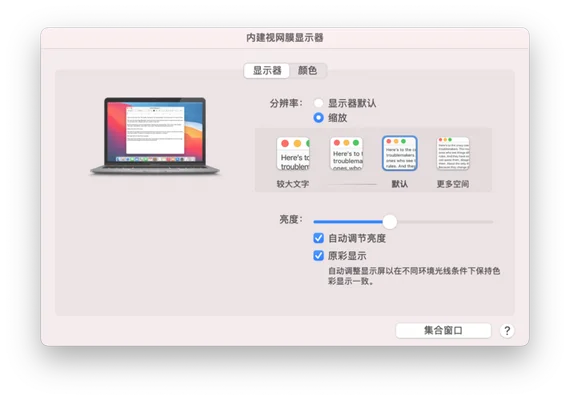Choose the 更多空间 scaling thumbnail
Screen dimensions: 570x400
pos(453,153)
